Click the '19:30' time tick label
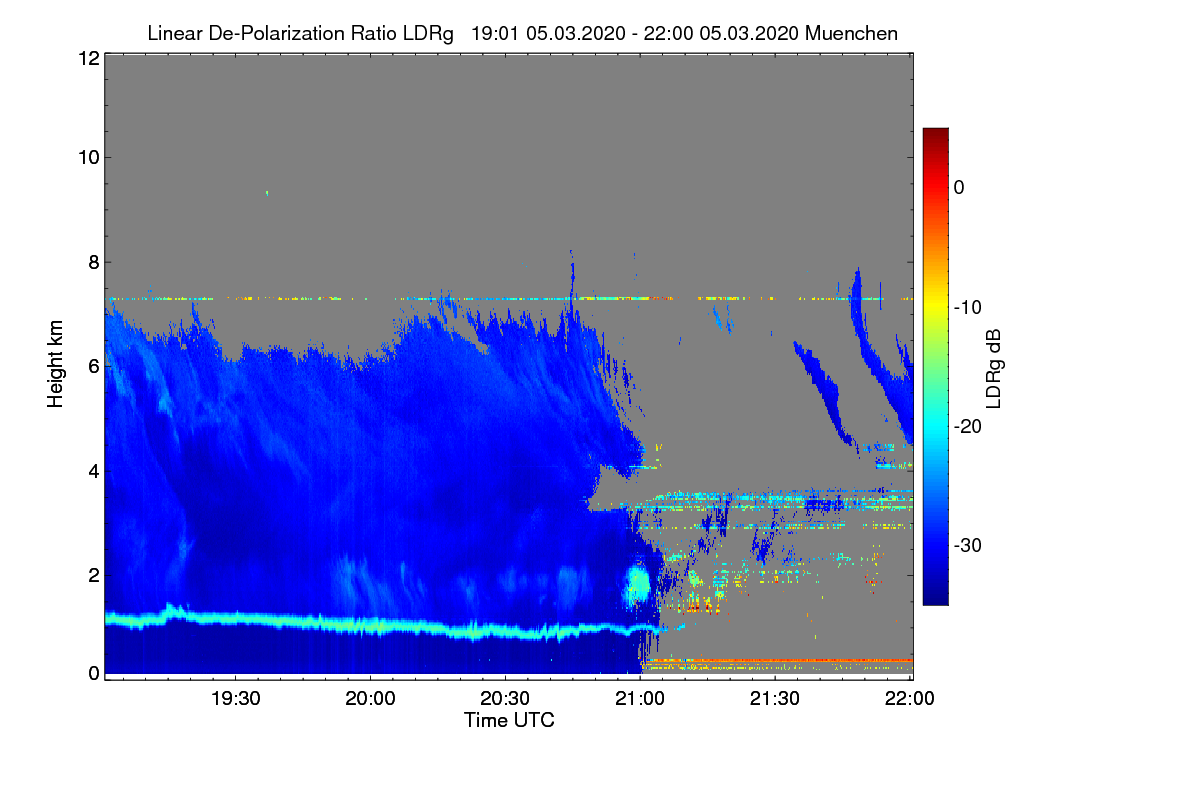This screenshot has width=1200, height=800. click(236, 698)
